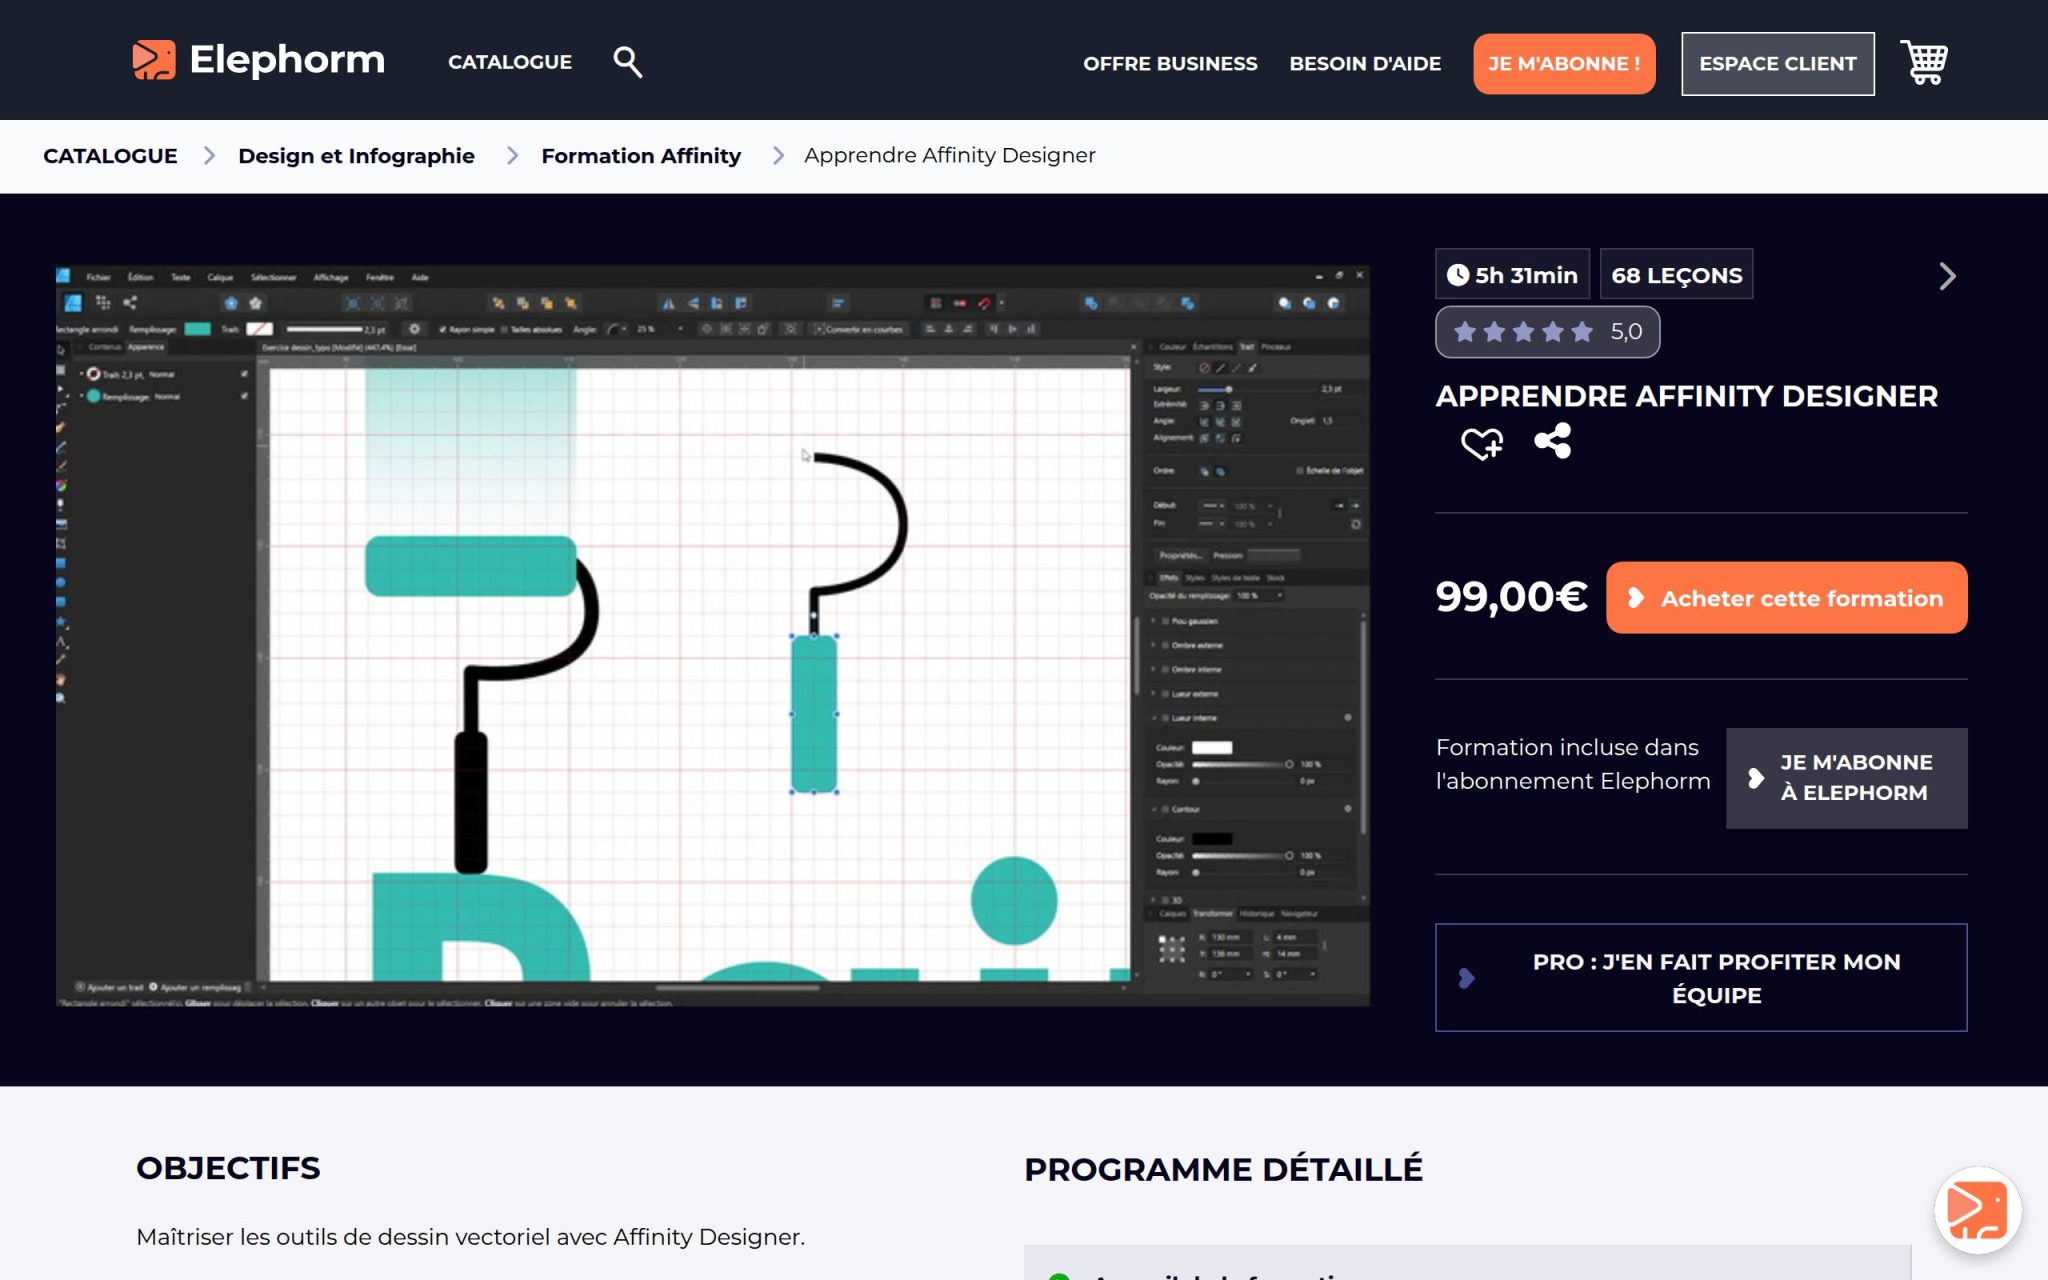
Task: Open the CATALOGUE menu in the header
Action: (x=510, y=62)
